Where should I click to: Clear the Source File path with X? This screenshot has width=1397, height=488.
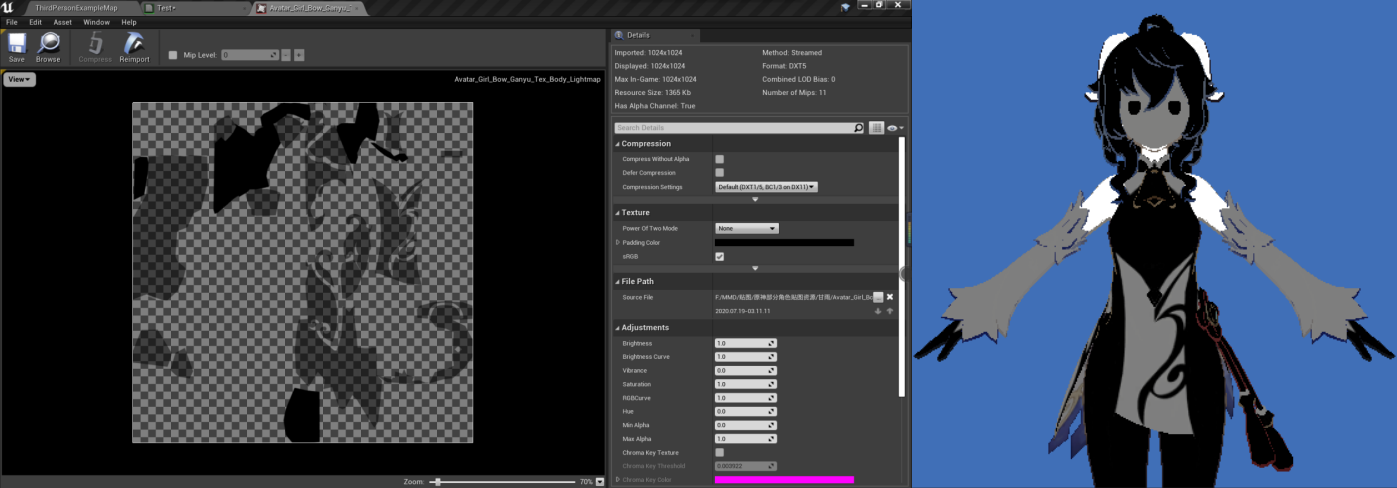(890, 297)
